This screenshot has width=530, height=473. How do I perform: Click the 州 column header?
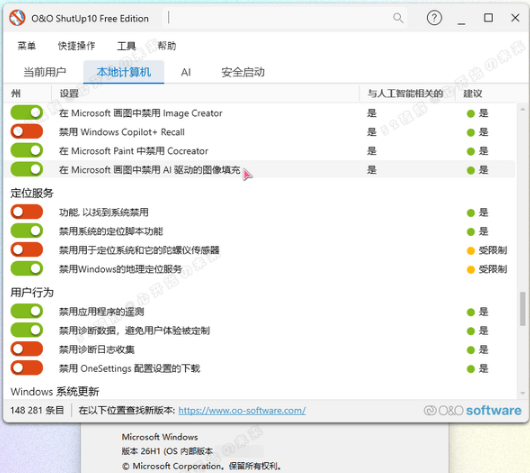click(x=16, y=93)
